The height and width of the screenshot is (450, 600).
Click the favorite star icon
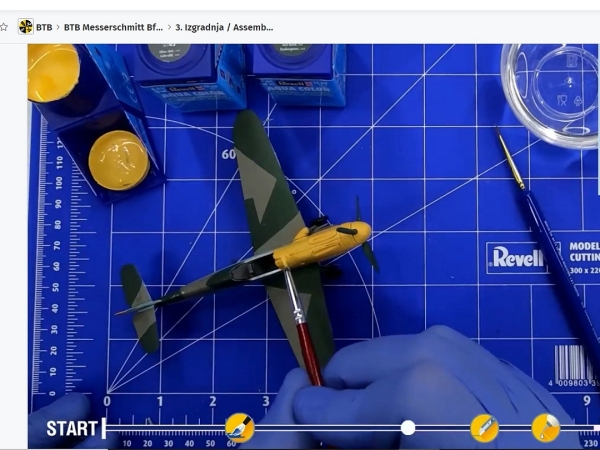click(x=4, y=27)
